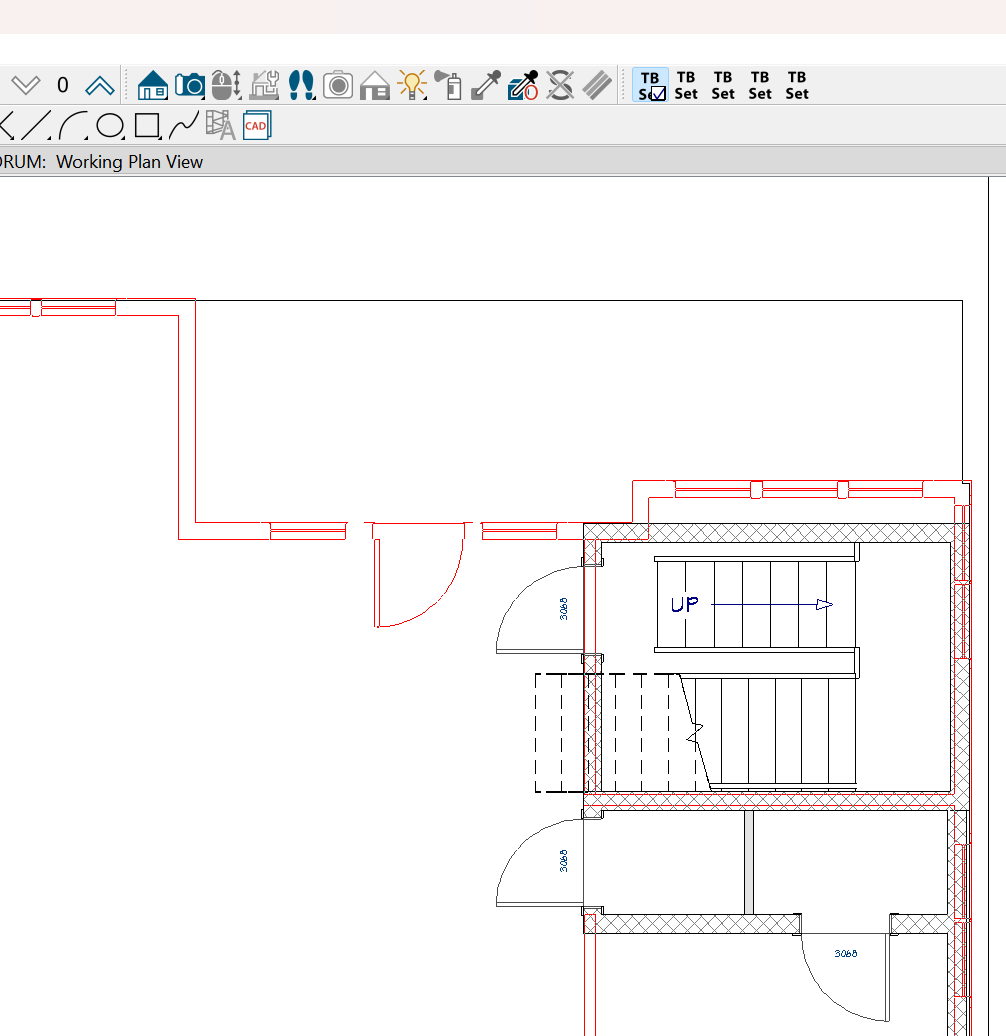Click the gray round-lens camera icon

pyautogui.click(x=338, y=85)
